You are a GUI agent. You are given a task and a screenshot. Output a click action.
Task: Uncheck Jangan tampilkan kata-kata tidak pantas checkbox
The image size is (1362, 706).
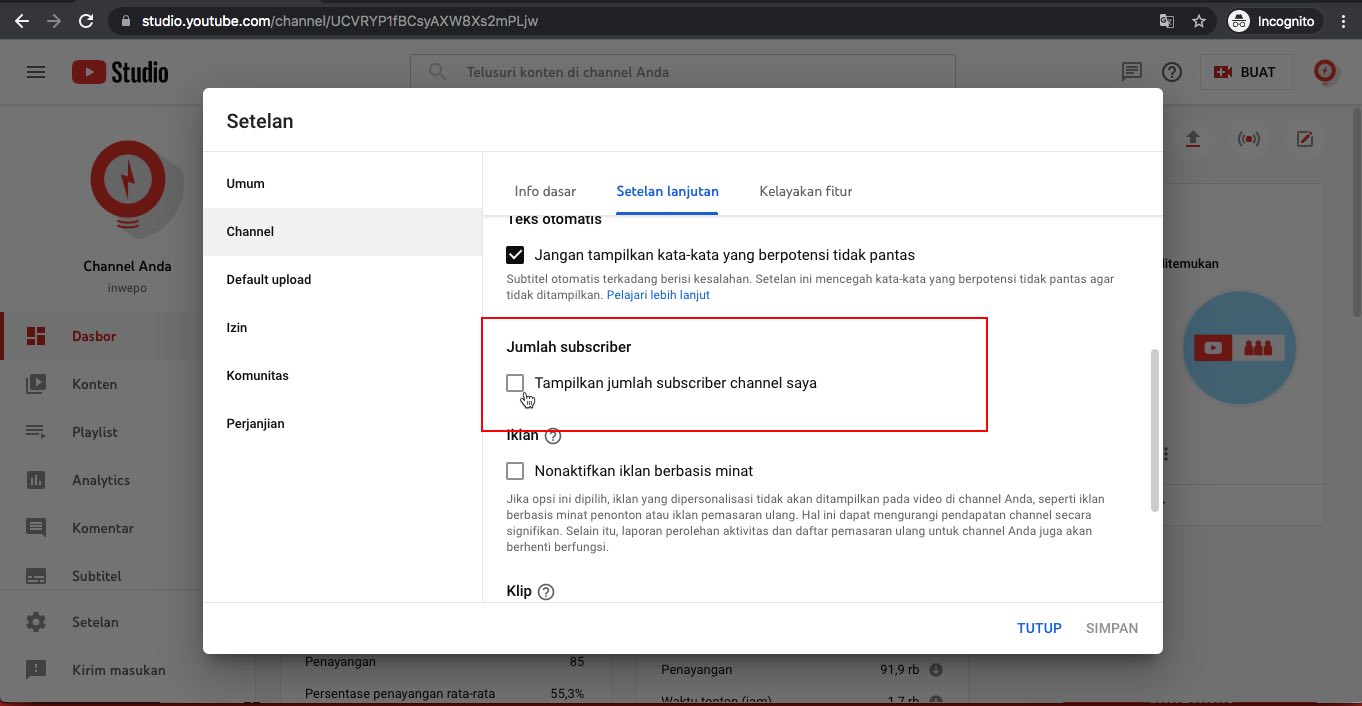(515, 255)
